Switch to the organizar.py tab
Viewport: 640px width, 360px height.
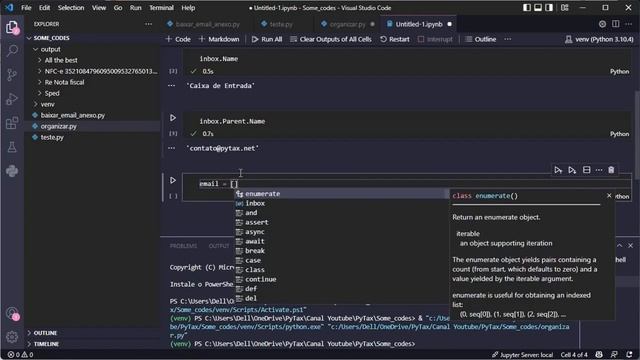(x=347, y=24)
